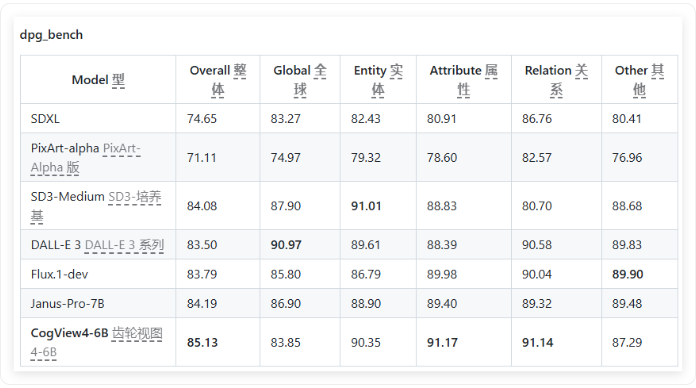Click Janus-Pro-7B global score 86.90
This screenshot has width=696, height=388.
pyautogui.click(x=286, y=304)
